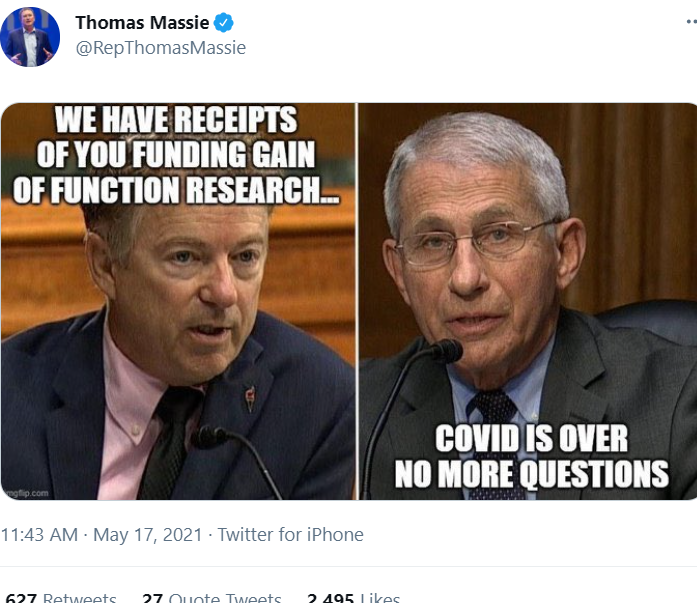View the 627 Retweets list
This screenshot has height=603, width=697.
[61, 598]
